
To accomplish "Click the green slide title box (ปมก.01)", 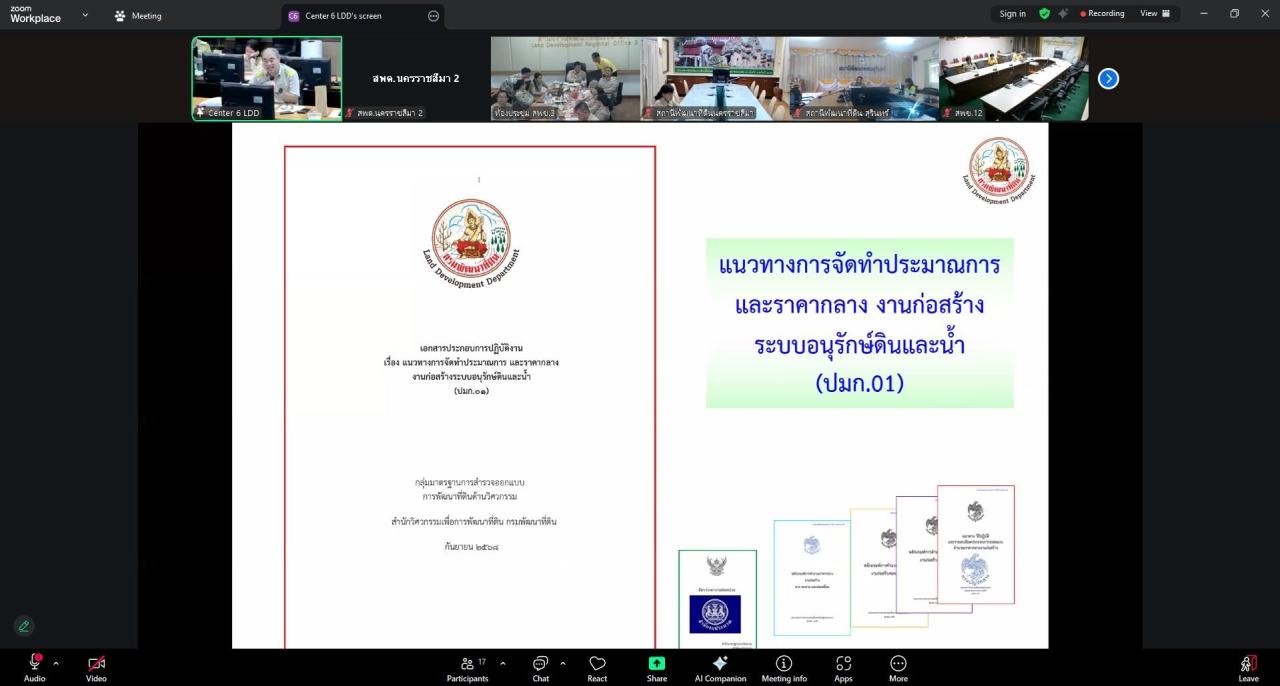I will [860, 322].
